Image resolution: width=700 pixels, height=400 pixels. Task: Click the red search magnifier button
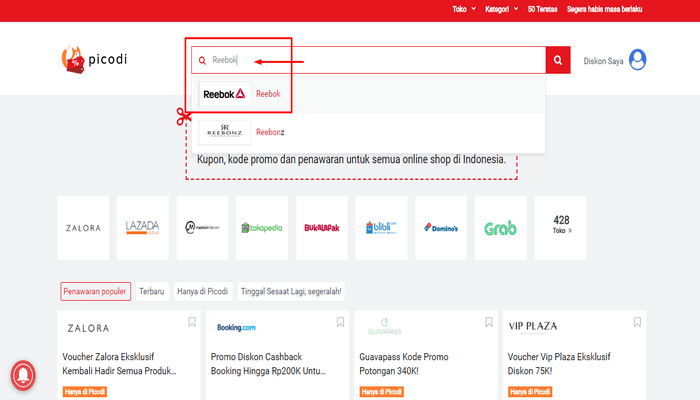pos(558,60)
